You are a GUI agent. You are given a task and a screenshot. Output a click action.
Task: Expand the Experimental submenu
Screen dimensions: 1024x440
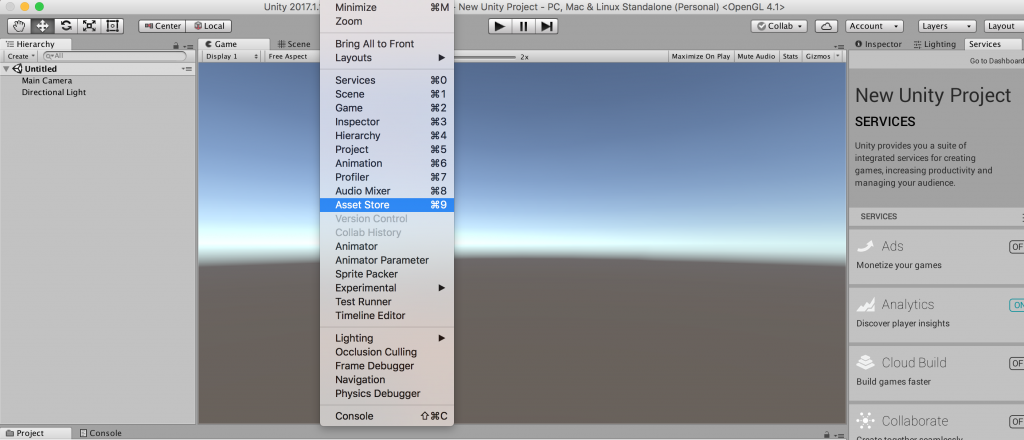387,288
